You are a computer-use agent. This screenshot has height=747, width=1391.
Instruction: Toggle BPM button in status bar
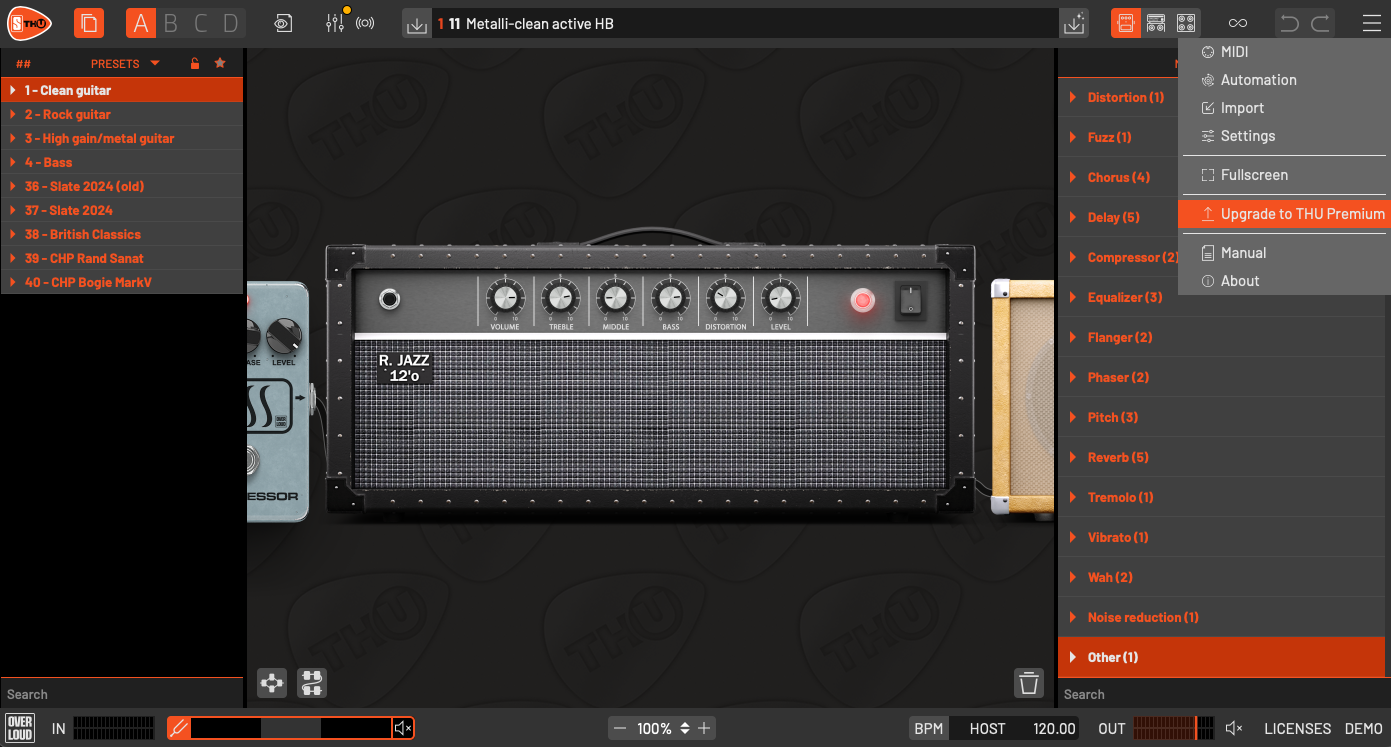coord(929,728)
